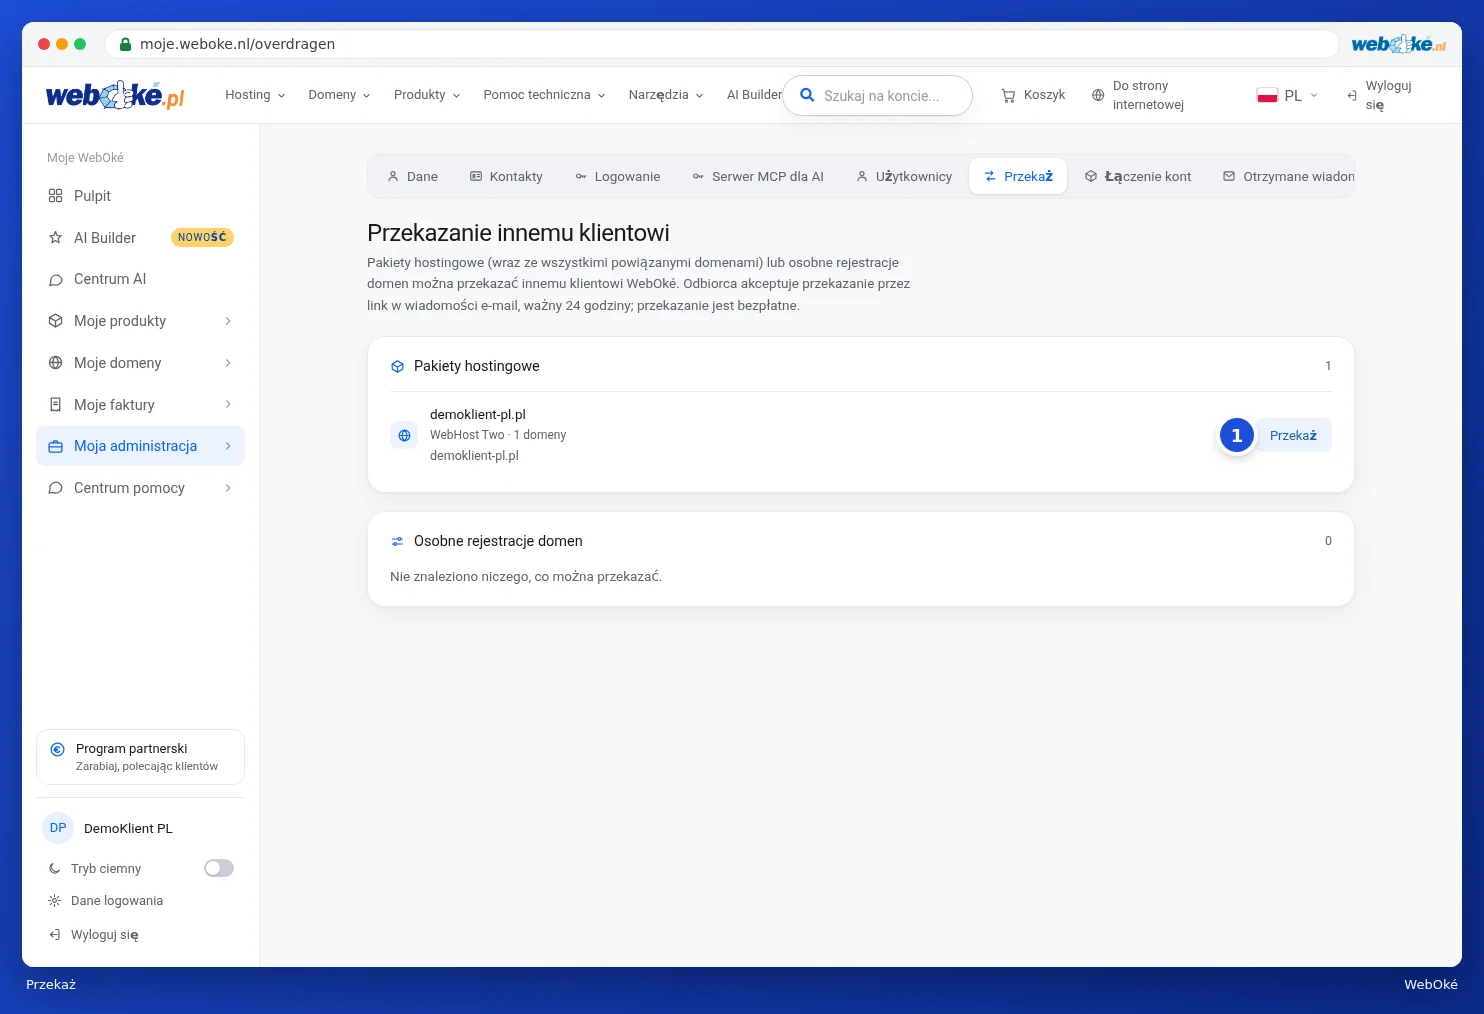Open the Produkty dropdown menu
This screenshot has width=1484, height=1014.
coord(427,95)
